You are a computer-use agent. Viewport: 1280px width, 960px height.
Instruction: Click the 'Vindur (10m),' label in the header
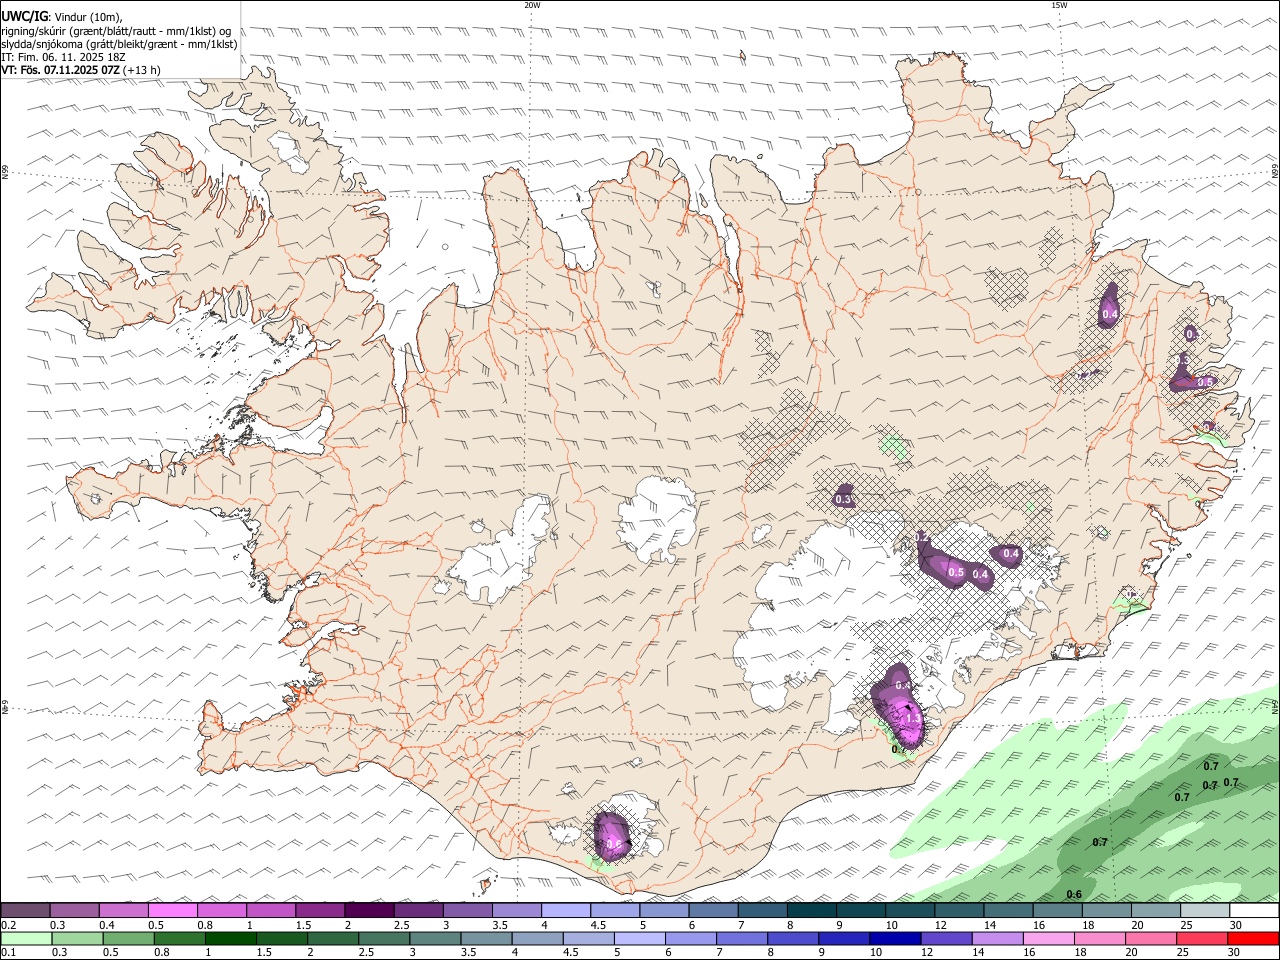(86, 17)
